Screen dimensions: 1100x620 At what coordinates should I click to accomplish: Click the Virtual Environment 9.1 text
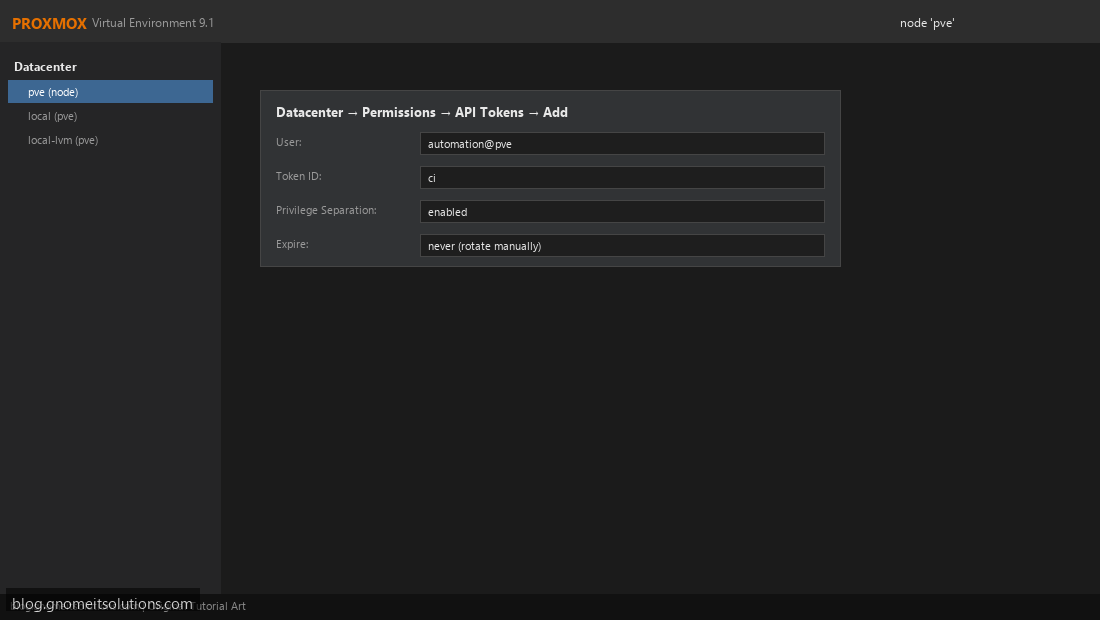153,23
